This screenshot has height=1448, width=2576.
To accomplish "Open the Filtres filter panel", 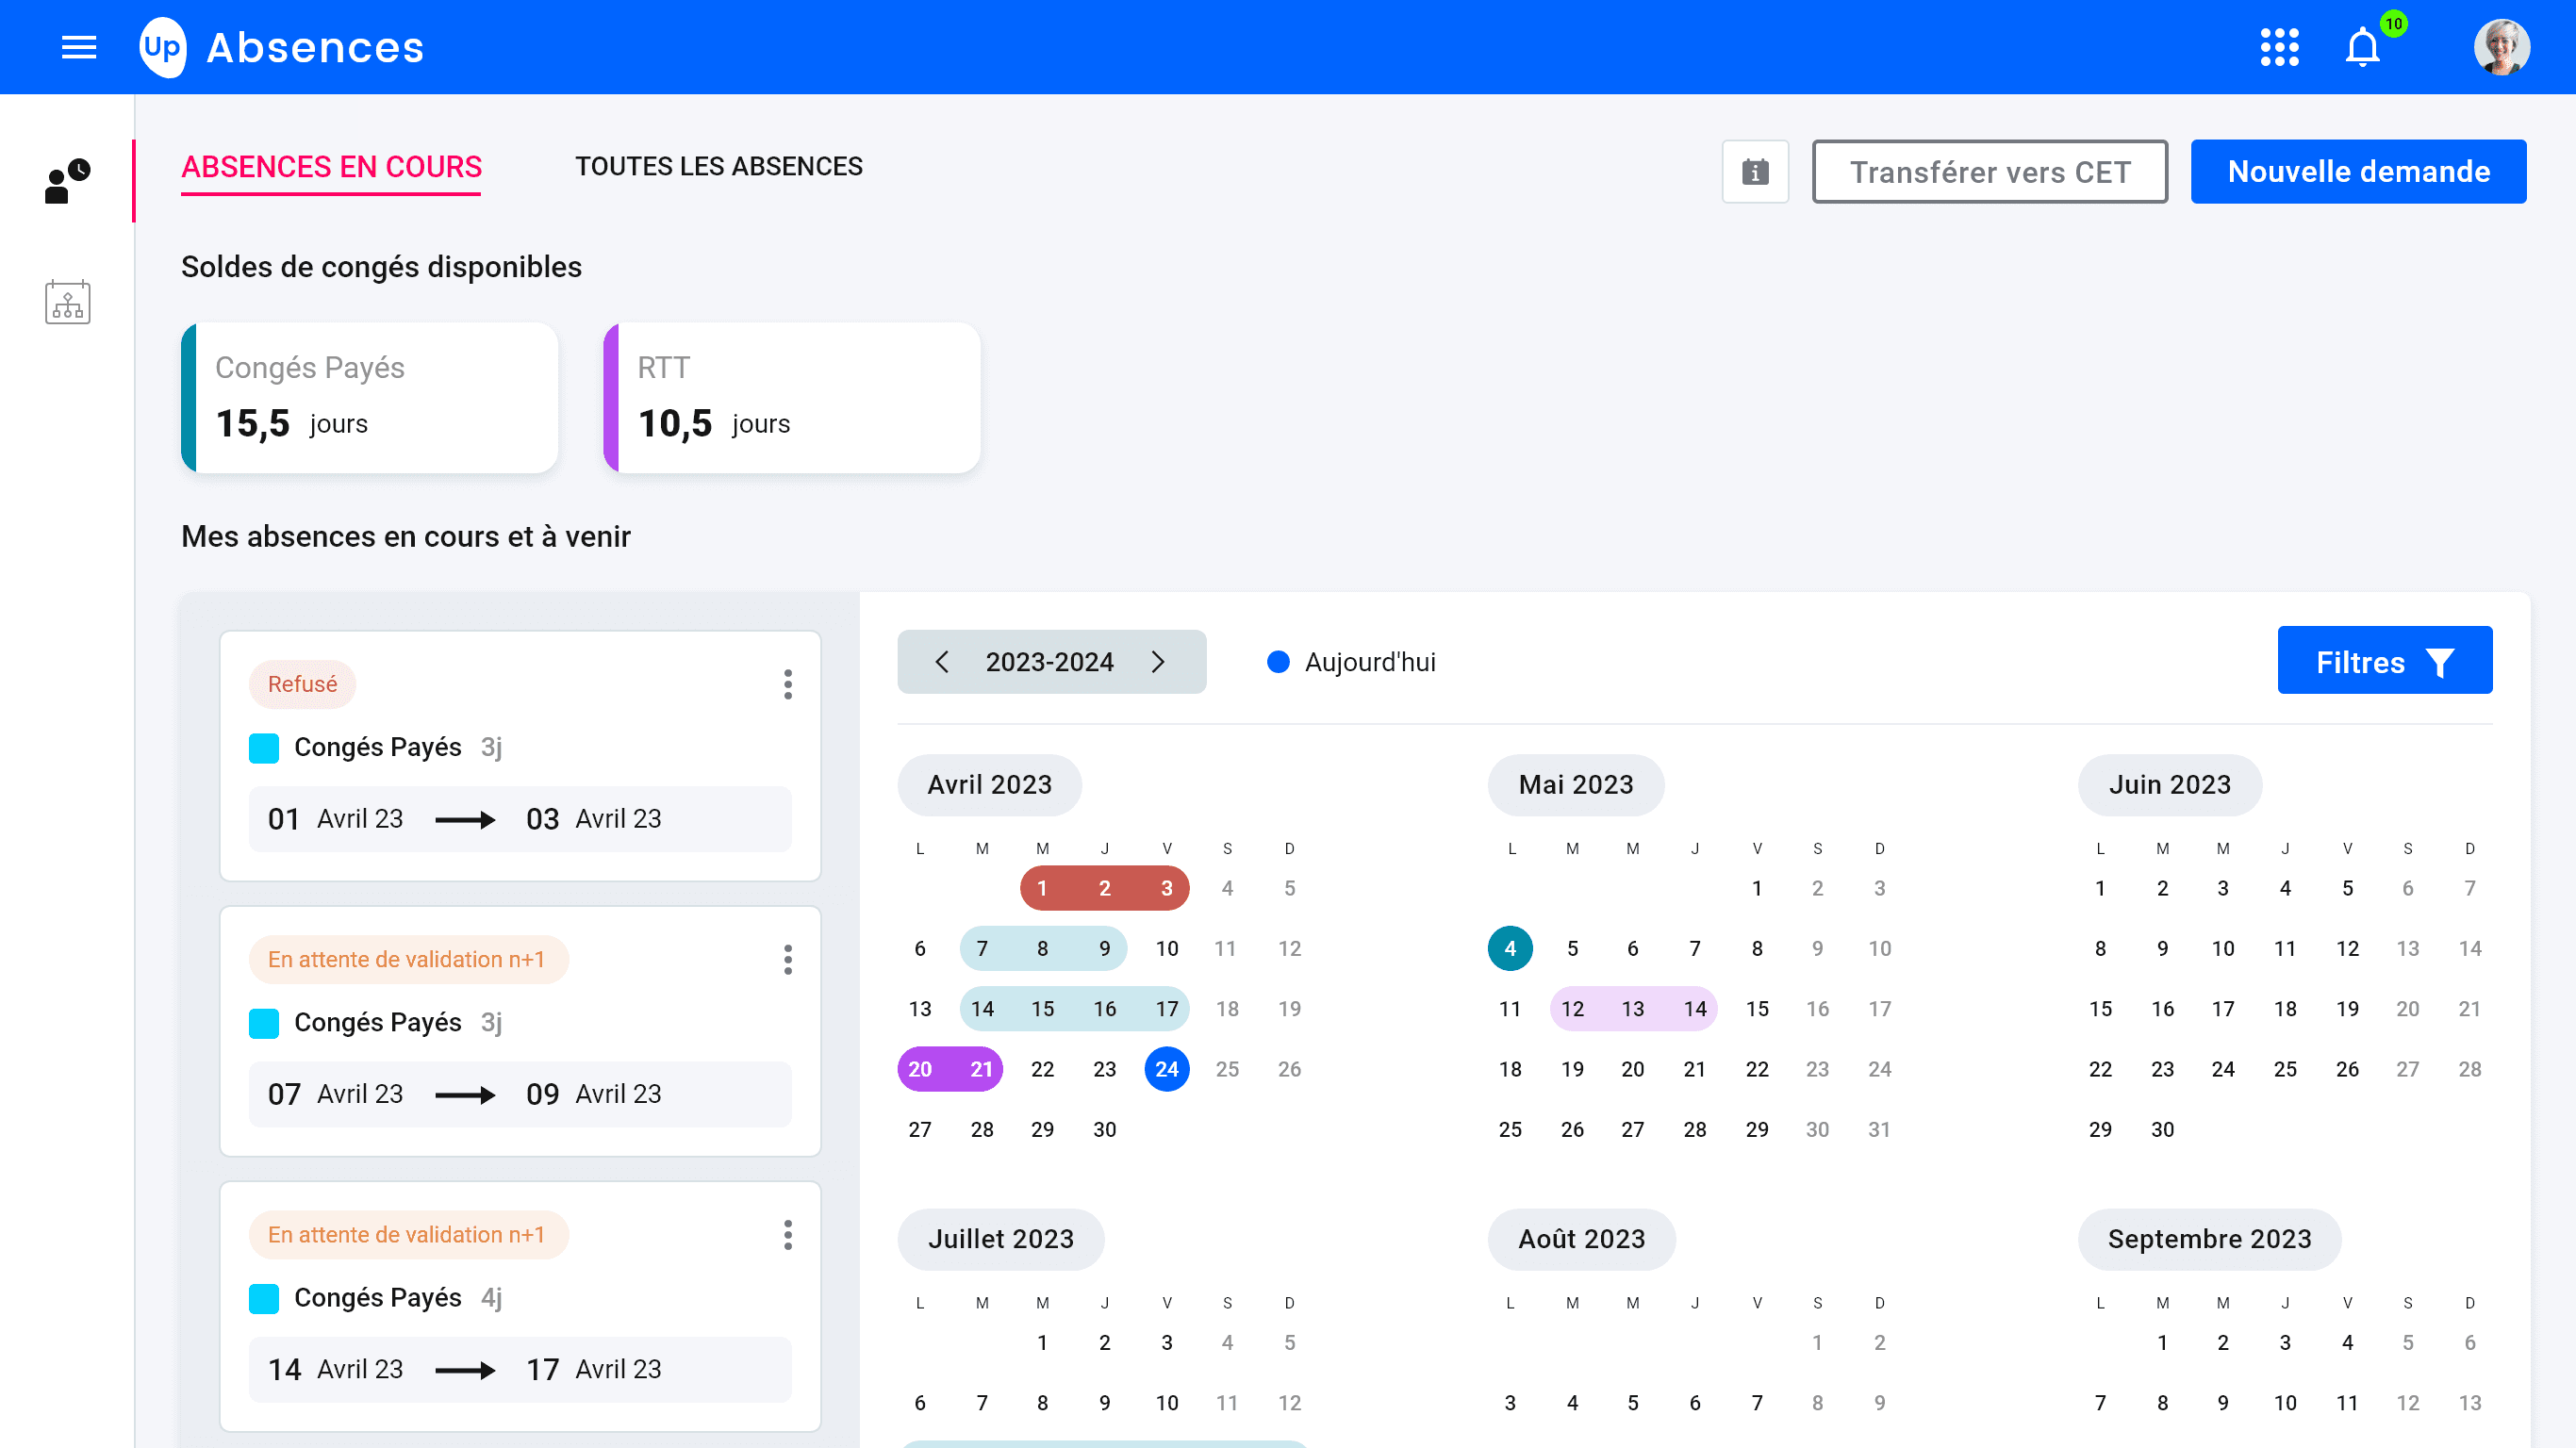I will point(2384,661).
